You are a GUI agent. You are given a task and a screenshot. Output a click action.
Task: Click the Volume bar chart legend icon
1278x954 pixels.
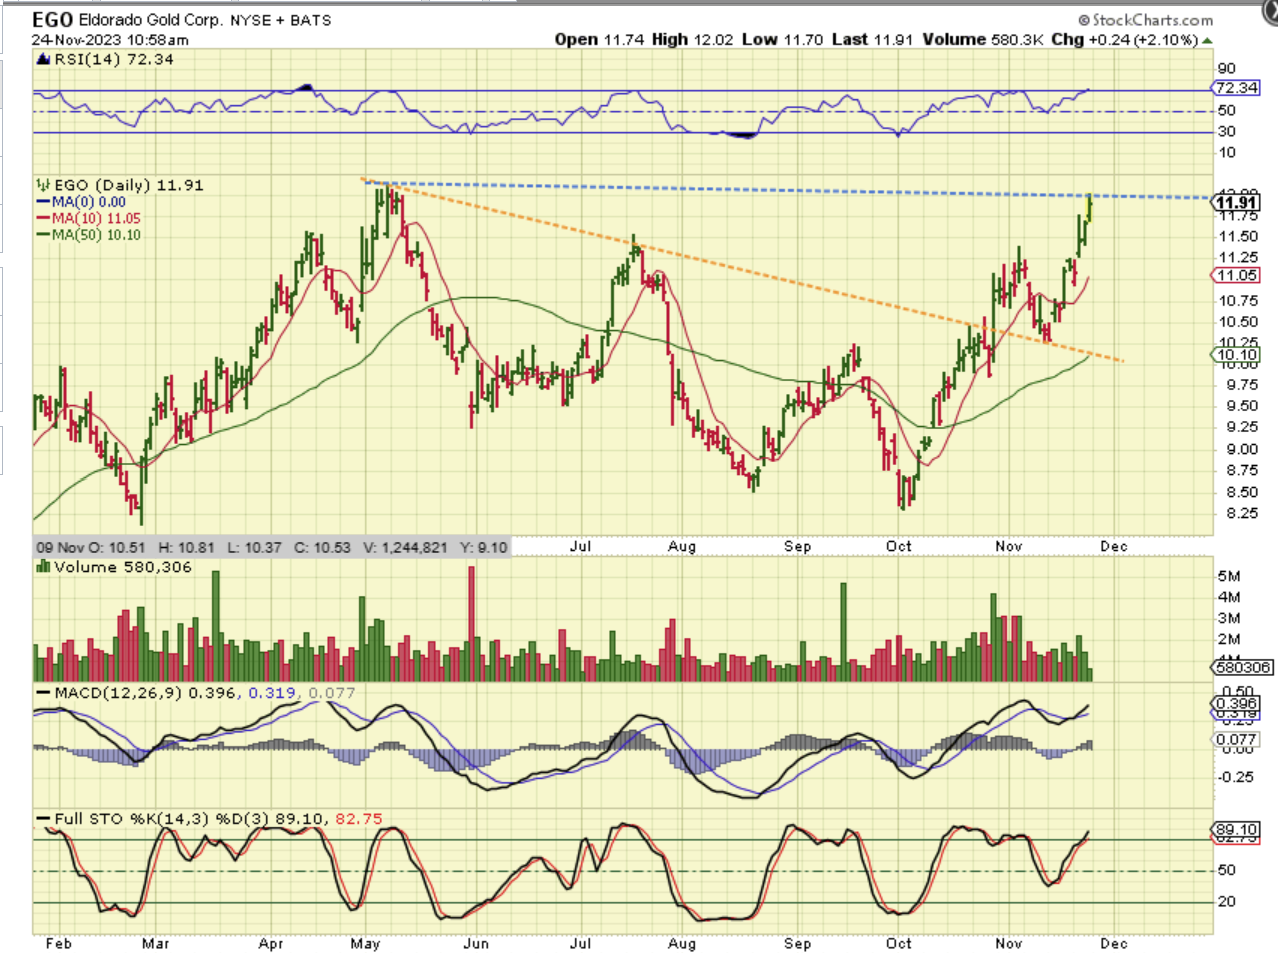(x=43, y=567)
